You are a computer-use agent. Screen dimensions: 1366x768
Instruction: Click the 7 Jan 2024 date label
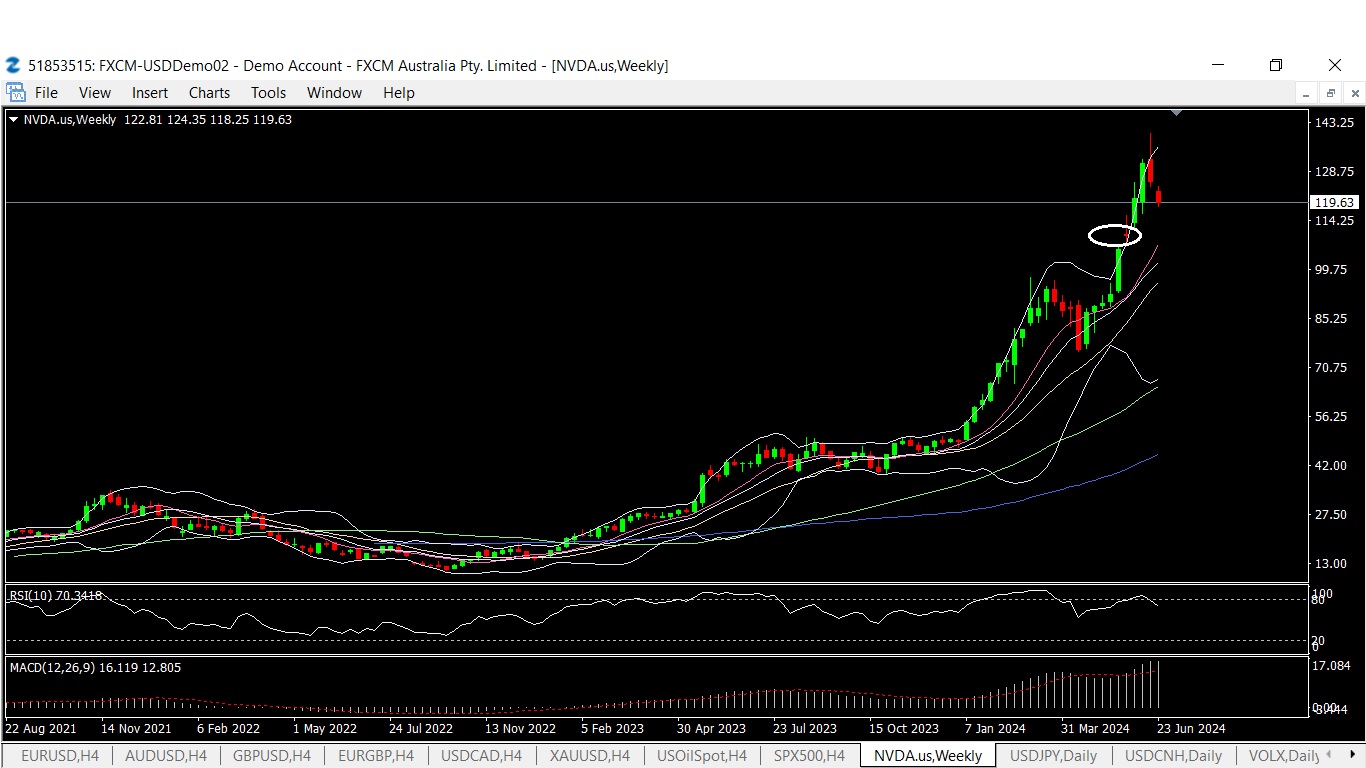(995, 728)
